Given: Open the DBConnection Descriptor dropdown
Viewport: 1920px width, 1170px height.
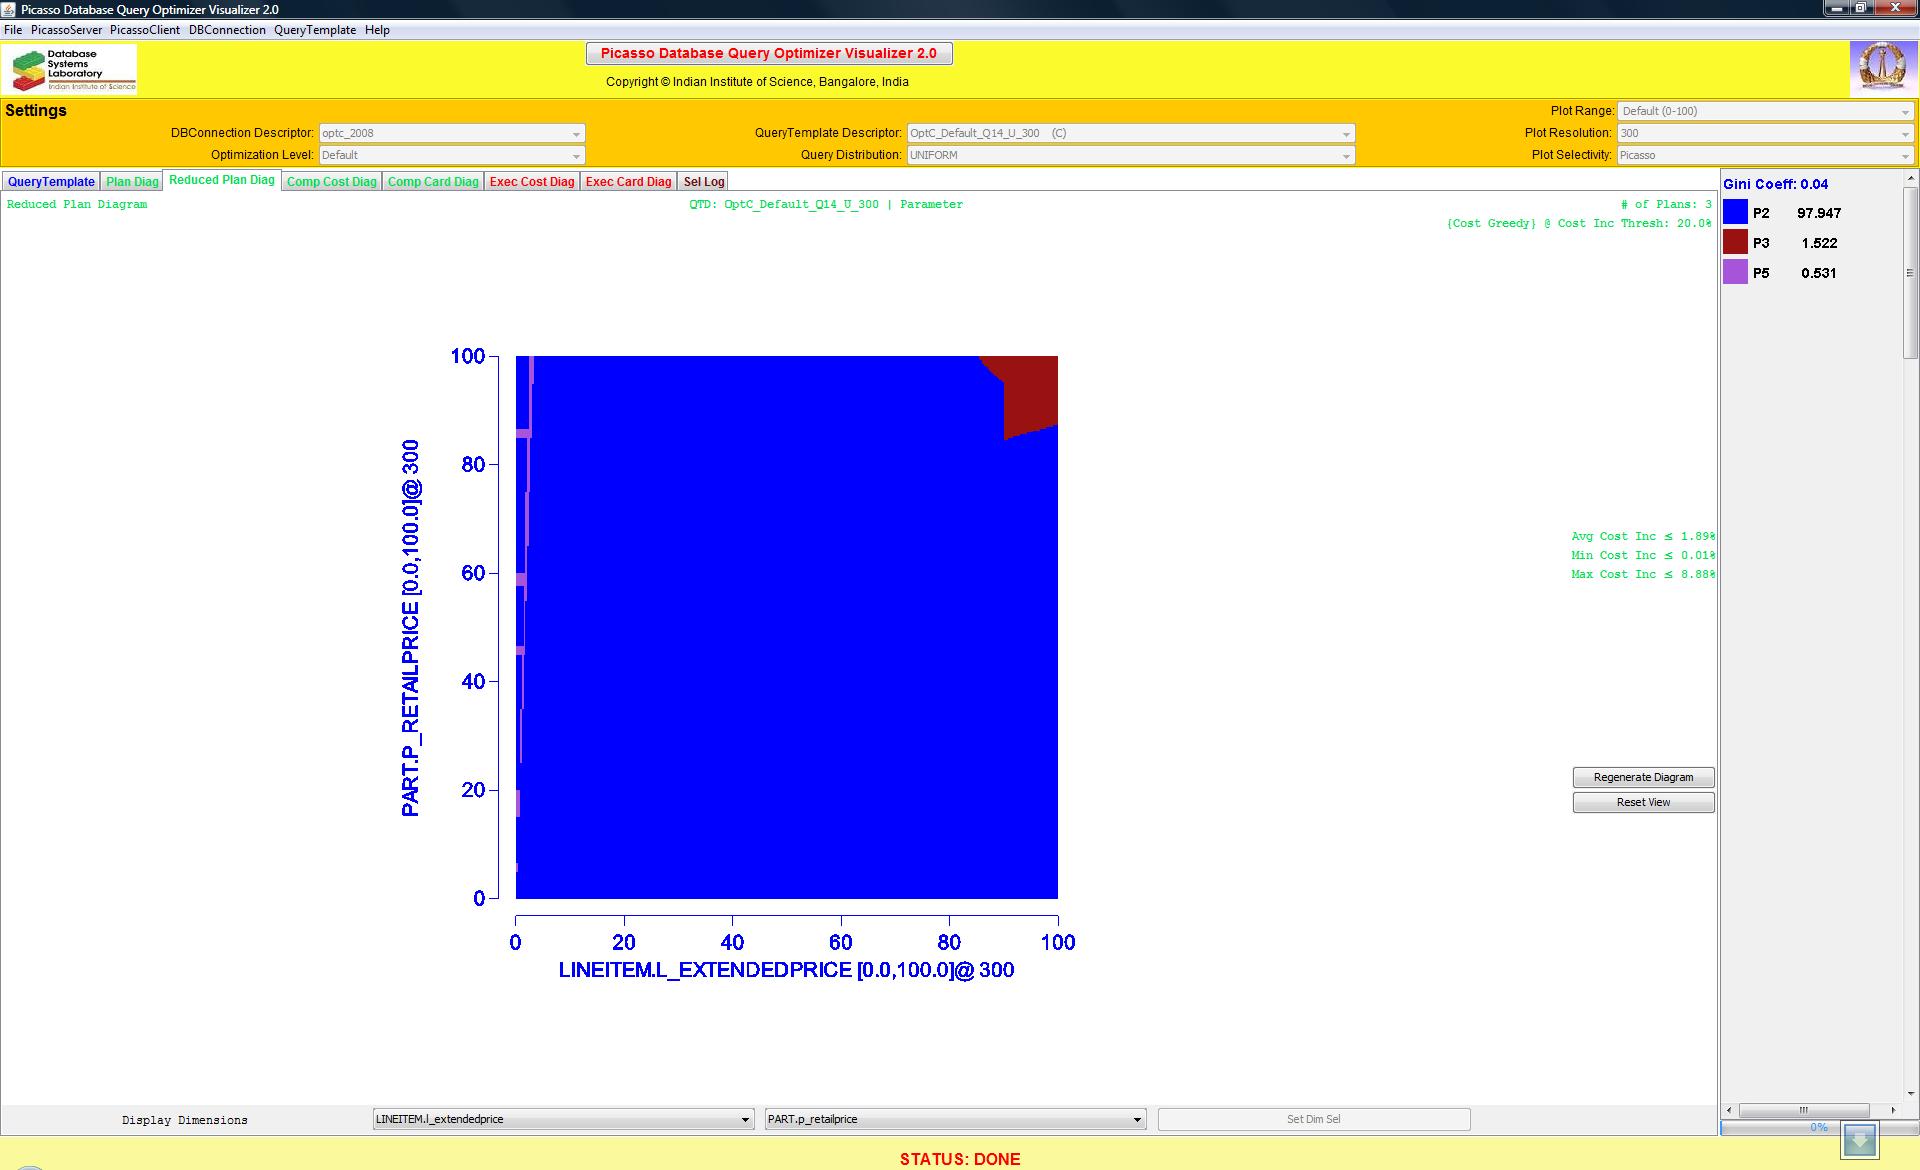Looking at the screenshot, I should pos(451,133).
